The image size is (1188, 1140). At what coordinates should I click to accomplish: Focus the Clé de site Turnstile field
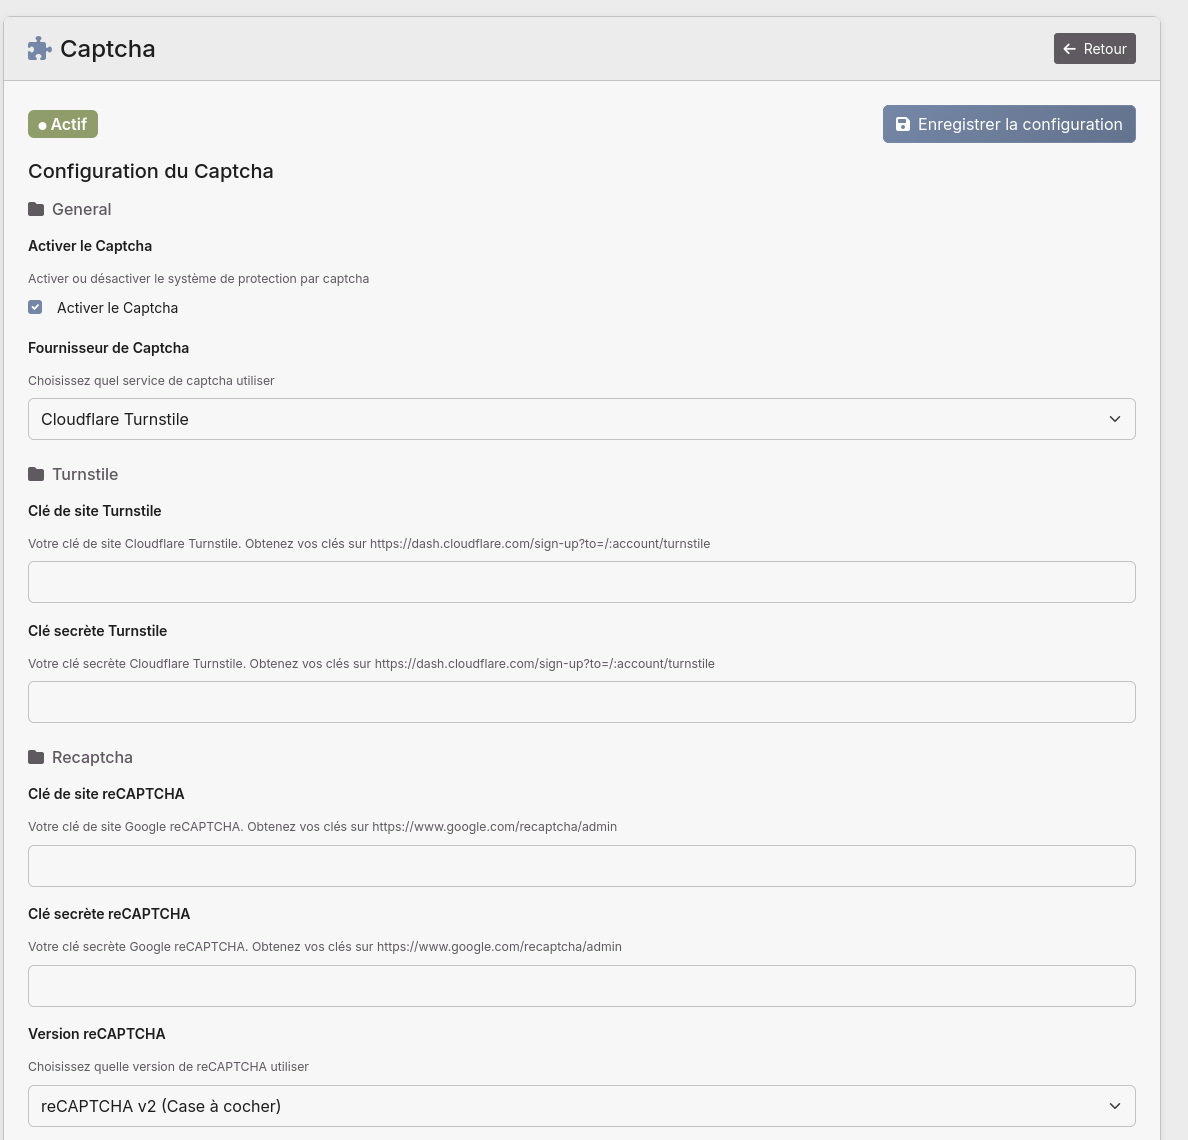(x=581, y=582)
